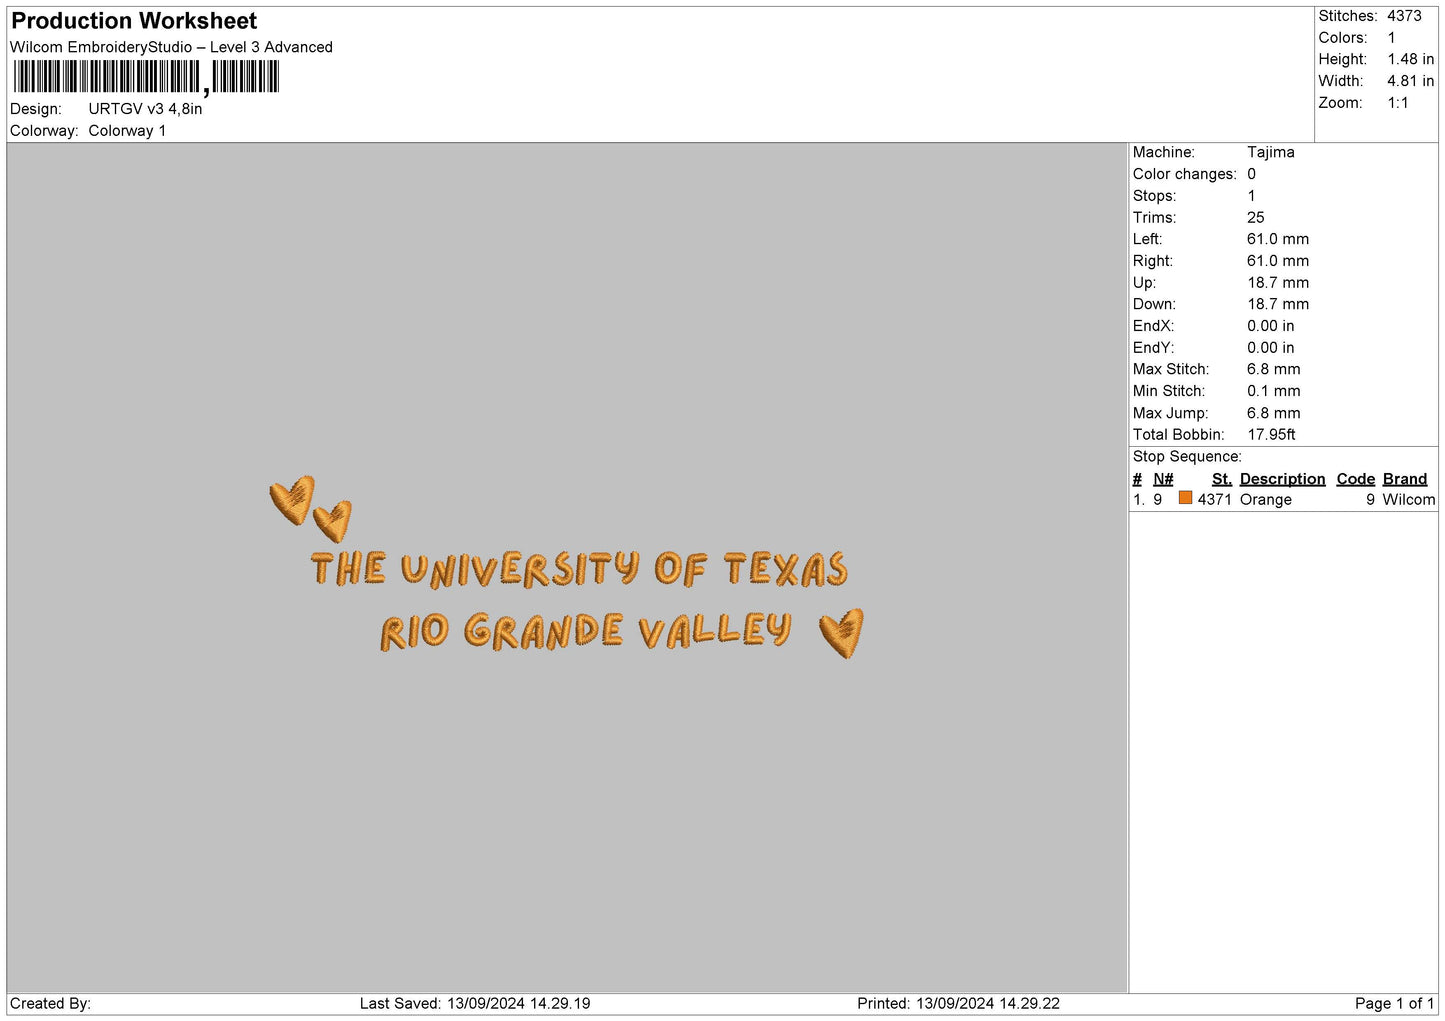Click the Color changes value 0
The width and height of the screenshot is (1445, 1021).
point(1251,174)
